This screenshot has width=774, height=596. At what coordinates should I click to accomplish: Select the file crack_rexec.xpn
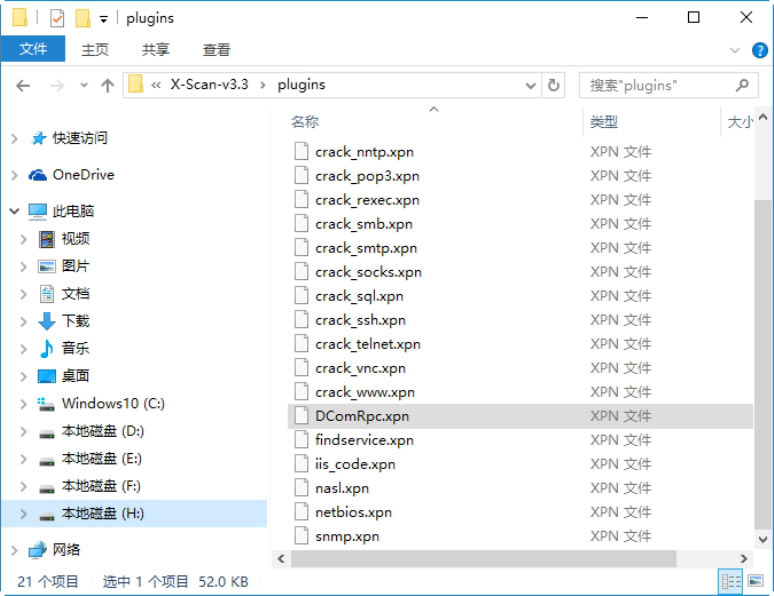pyautogui.click(x=367, y=200)
